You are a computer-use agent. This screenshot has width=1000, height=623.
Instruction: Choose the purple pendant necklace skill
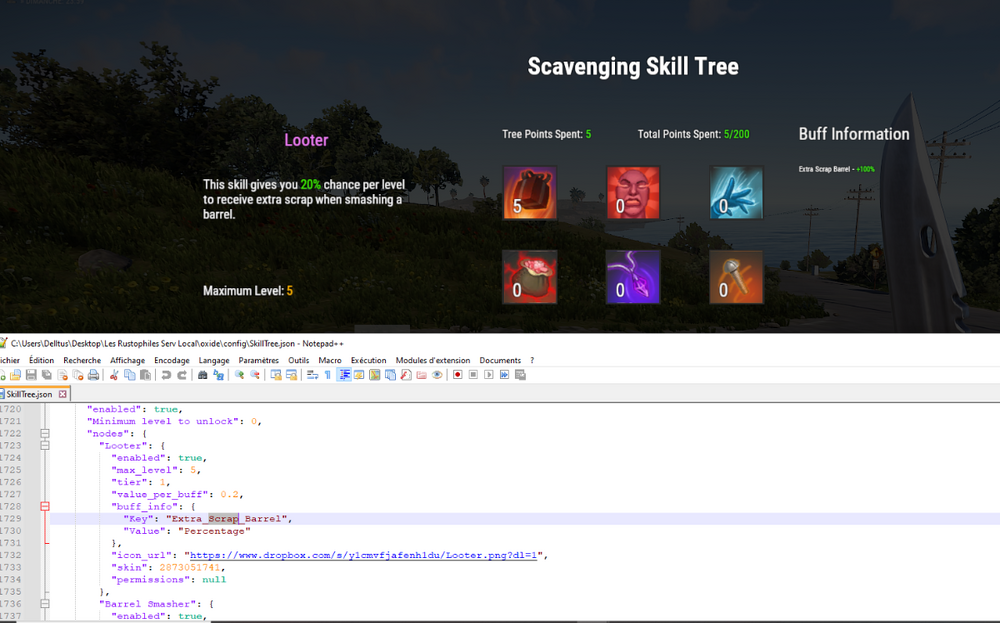[633, 277]
